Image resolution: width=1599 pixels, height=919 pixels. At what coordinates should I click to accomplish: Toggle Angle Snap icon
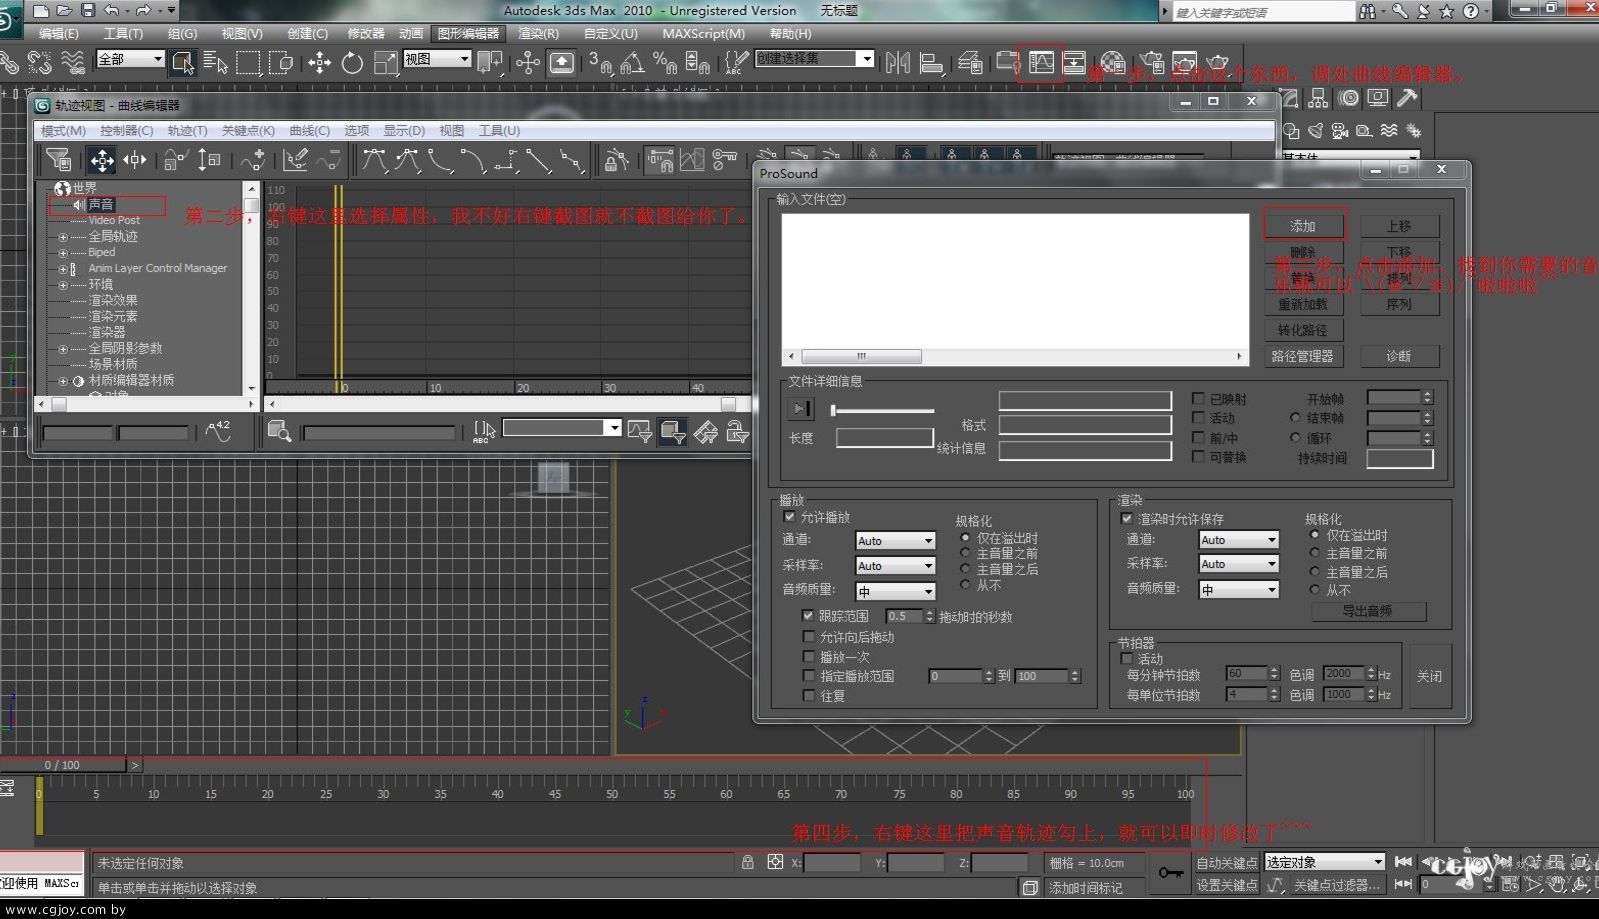tap(632, 62)
